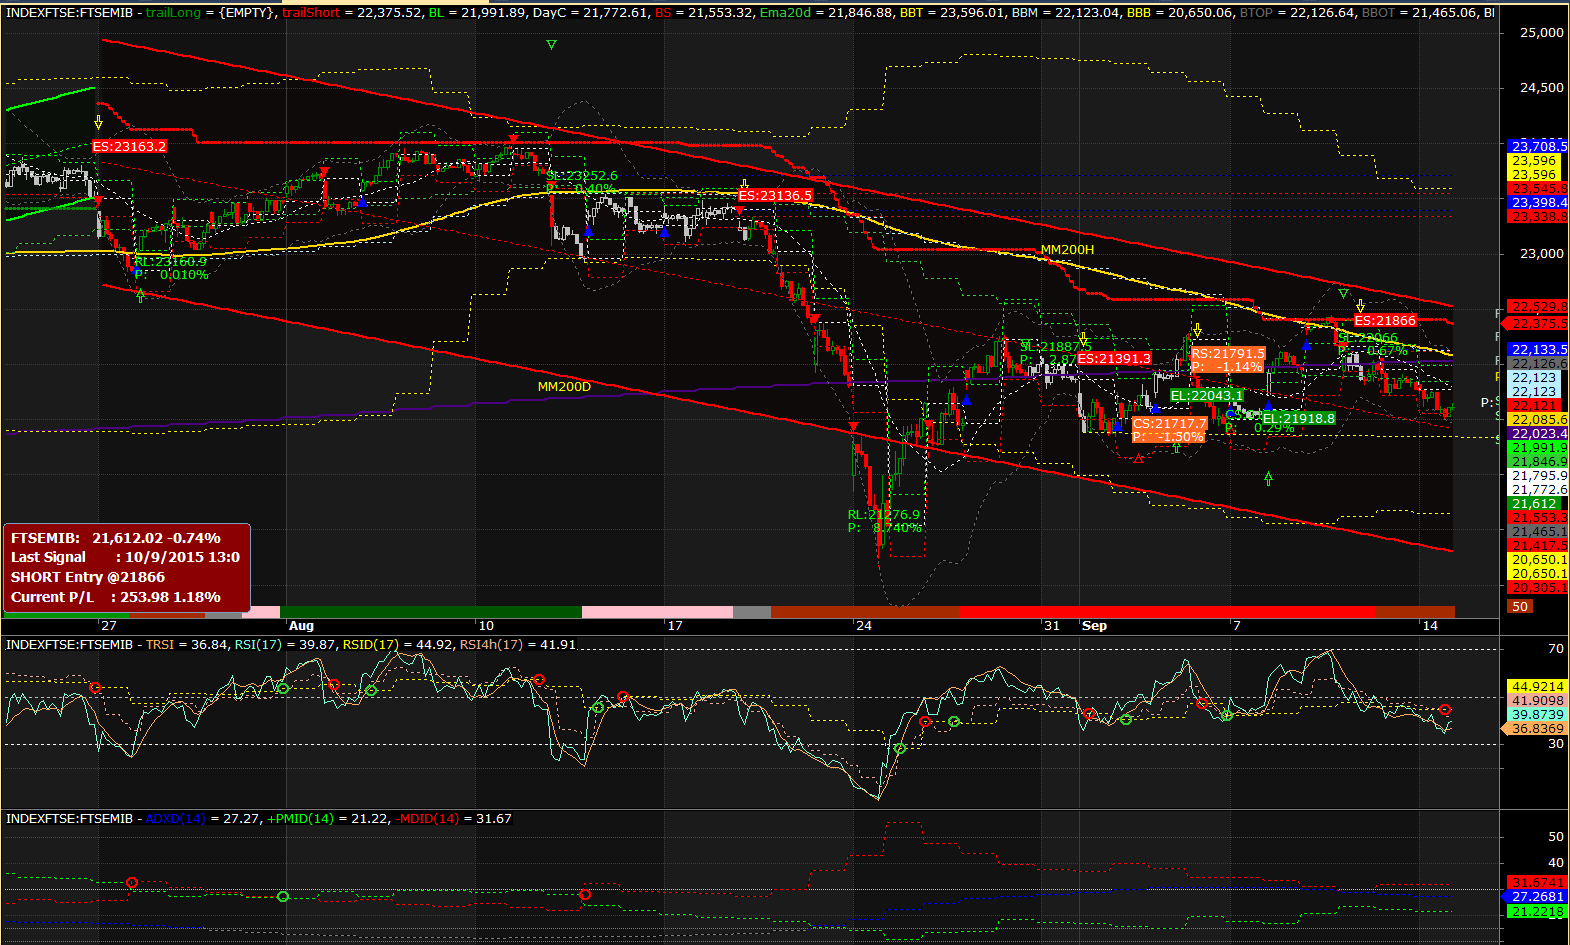The image size is (1570, 945).
Task: Click the 22,375.5 red arrow price tag
Action: 1536,323
